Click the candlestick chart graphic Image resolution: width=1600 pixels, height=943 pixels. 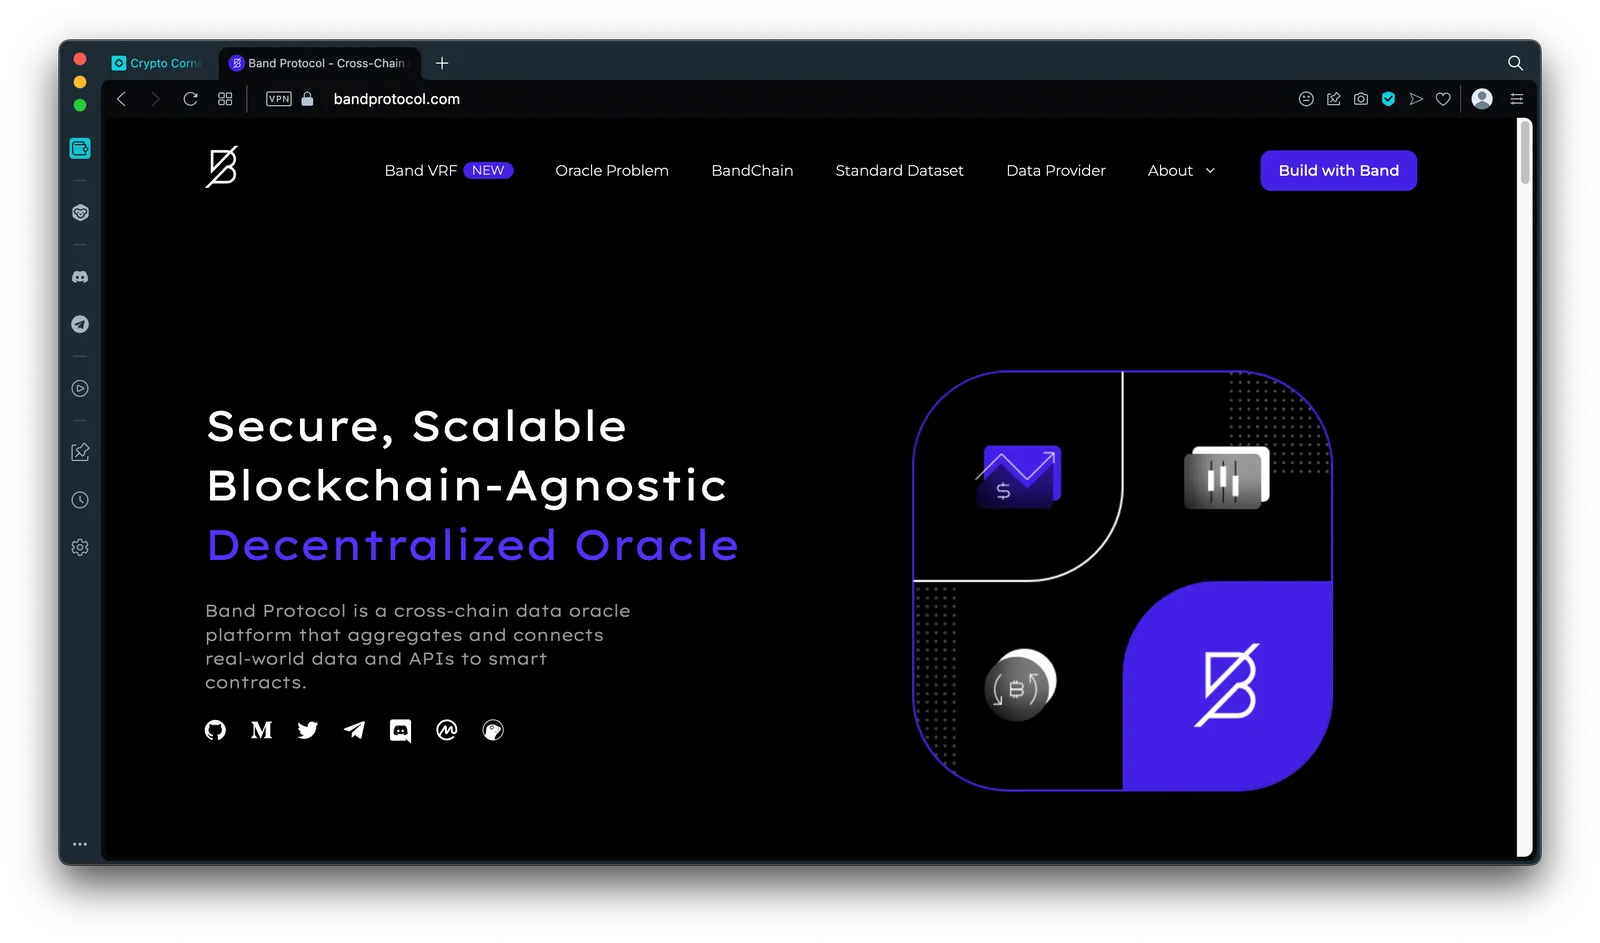click(x=1227, y=478)
